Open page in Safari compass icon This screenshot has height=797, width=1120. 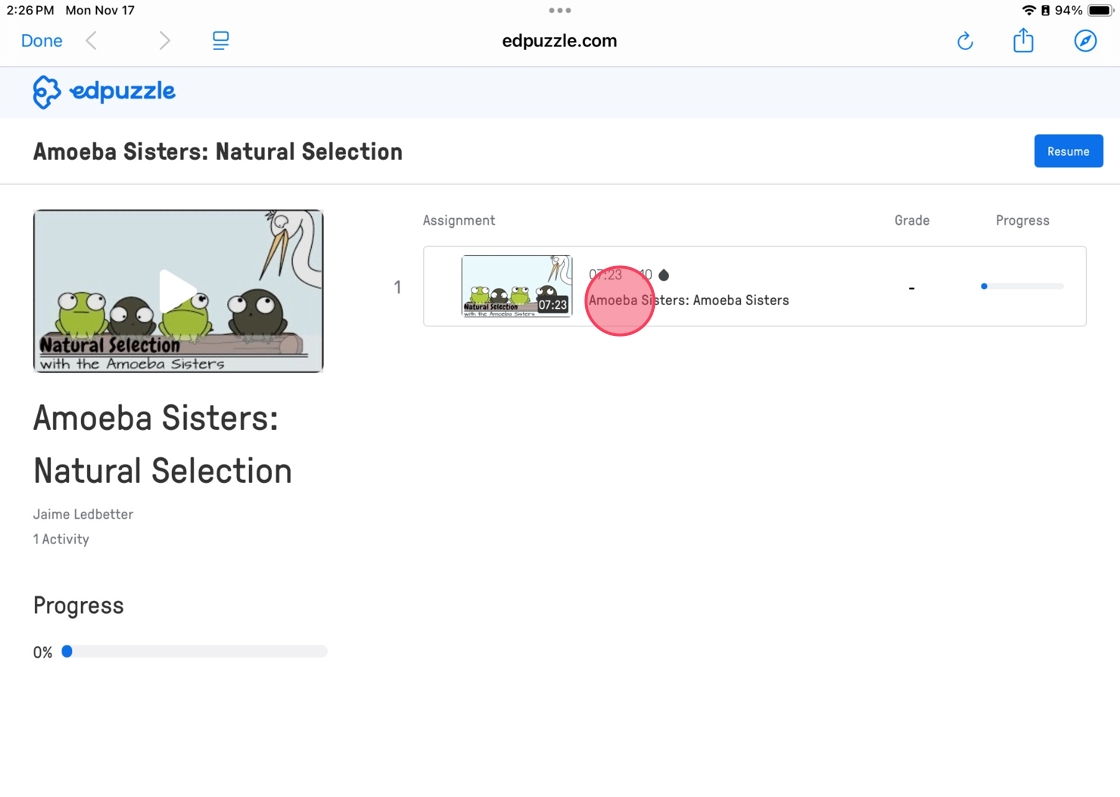(x=1085, y=41)
